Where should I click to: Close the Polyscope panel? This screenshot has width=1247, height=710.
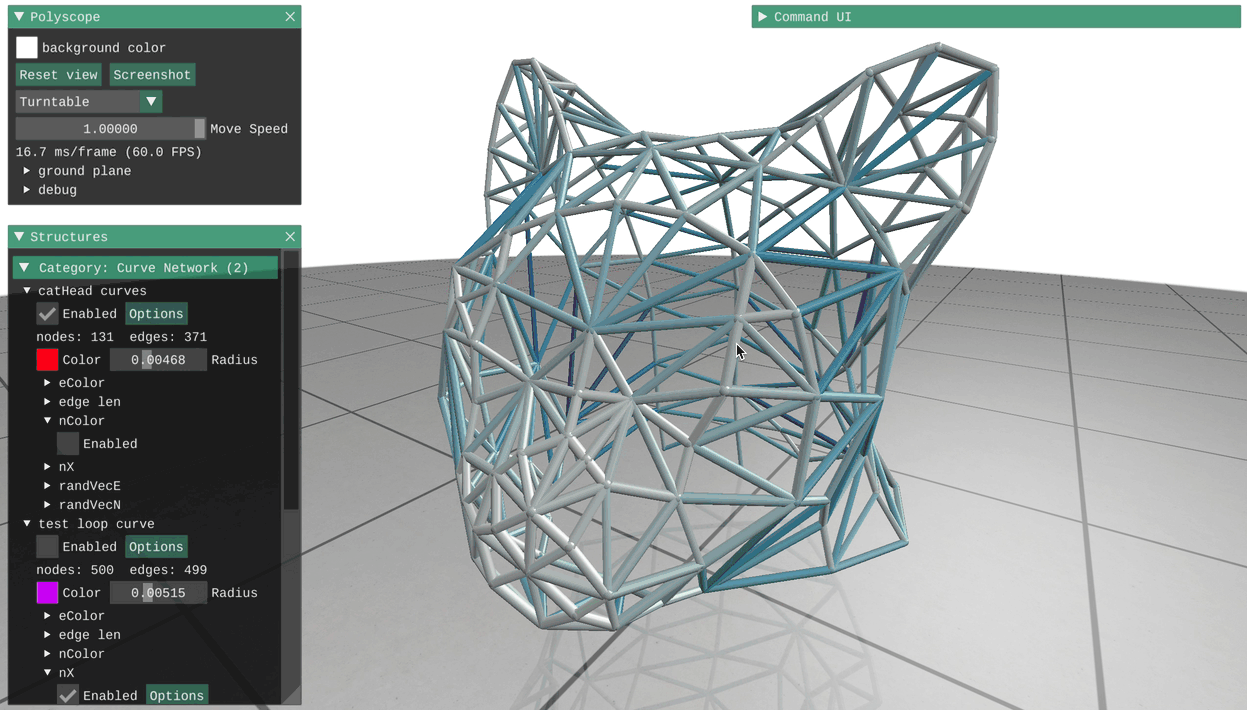point(290,17)
